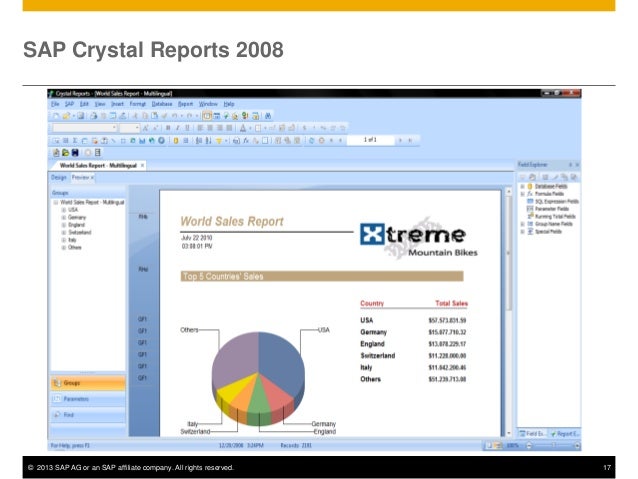Click the Record Sort Expert icon
The image size is (638, 479).
208,141
